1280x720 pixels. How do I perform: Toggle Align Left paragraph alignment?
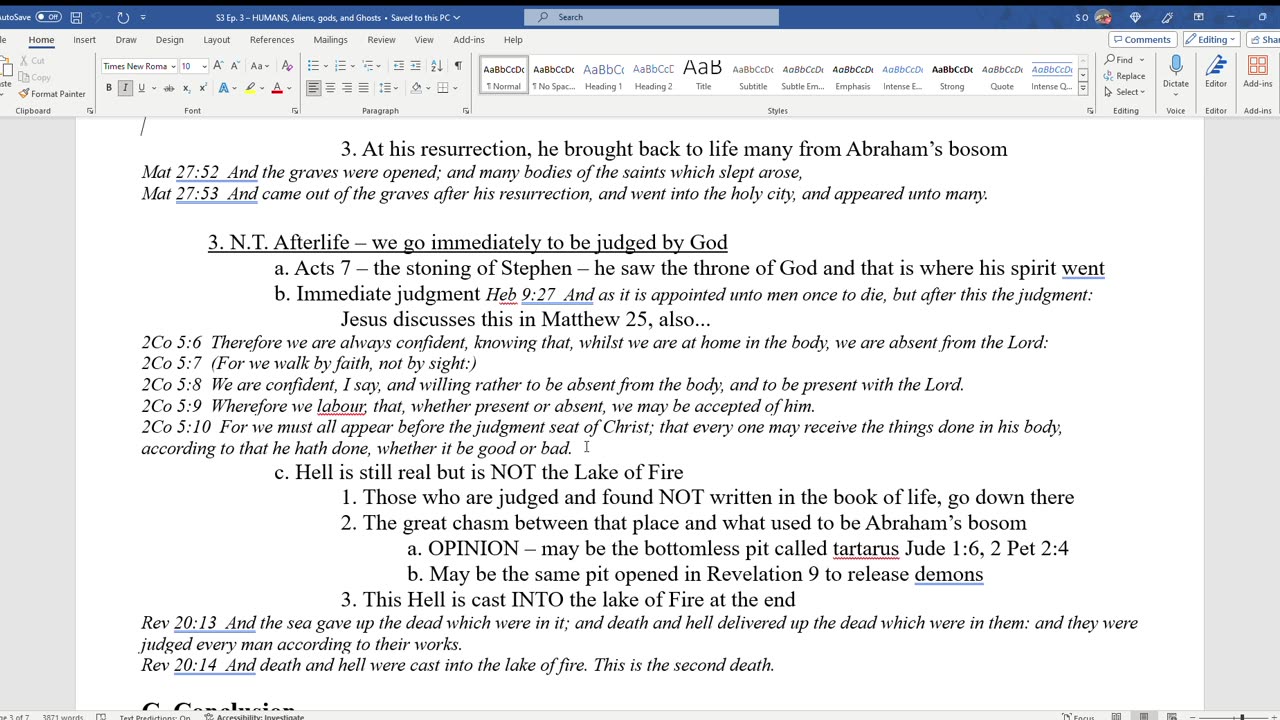click(x=313, y=88)
